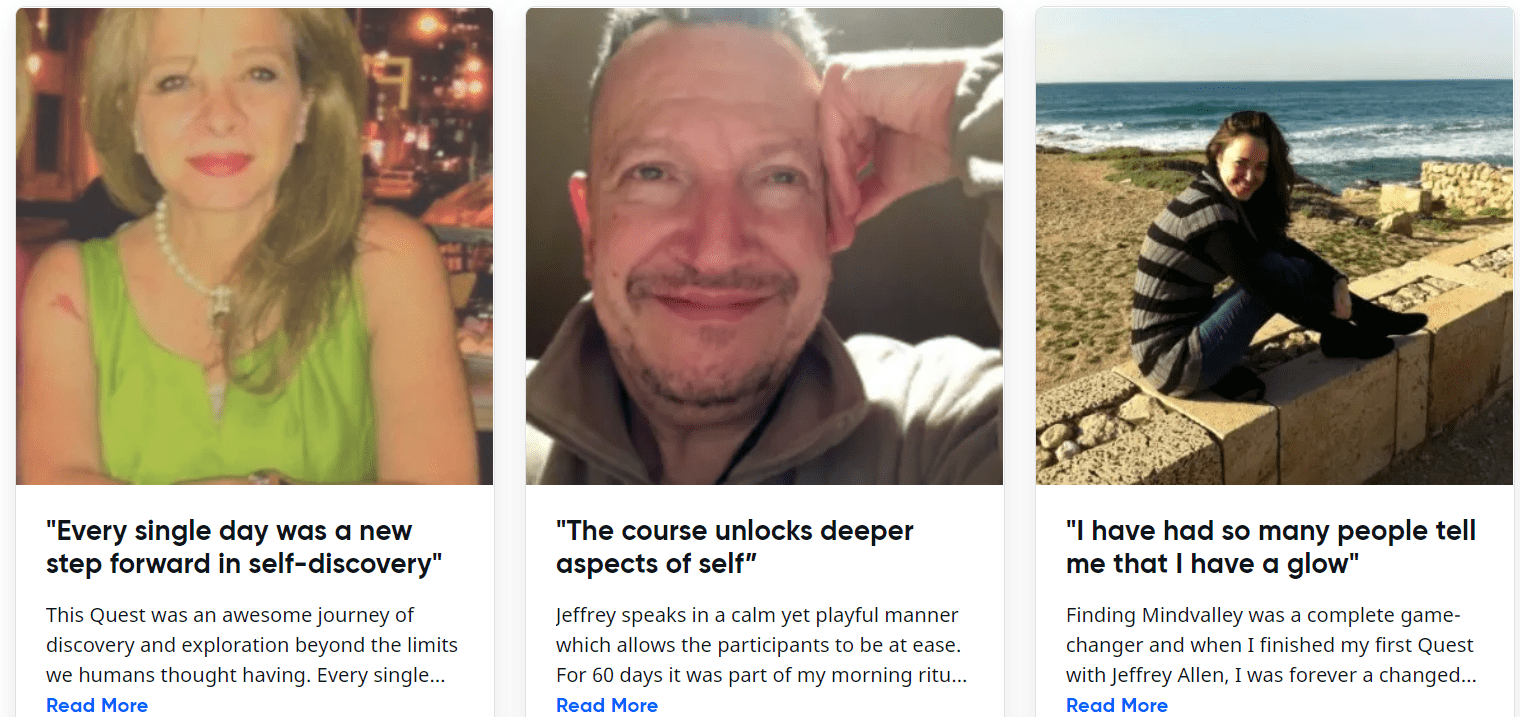Open the photo of woman sitting on seaside wall
Screen dimensions: 1520x717
click(1274, 247)
